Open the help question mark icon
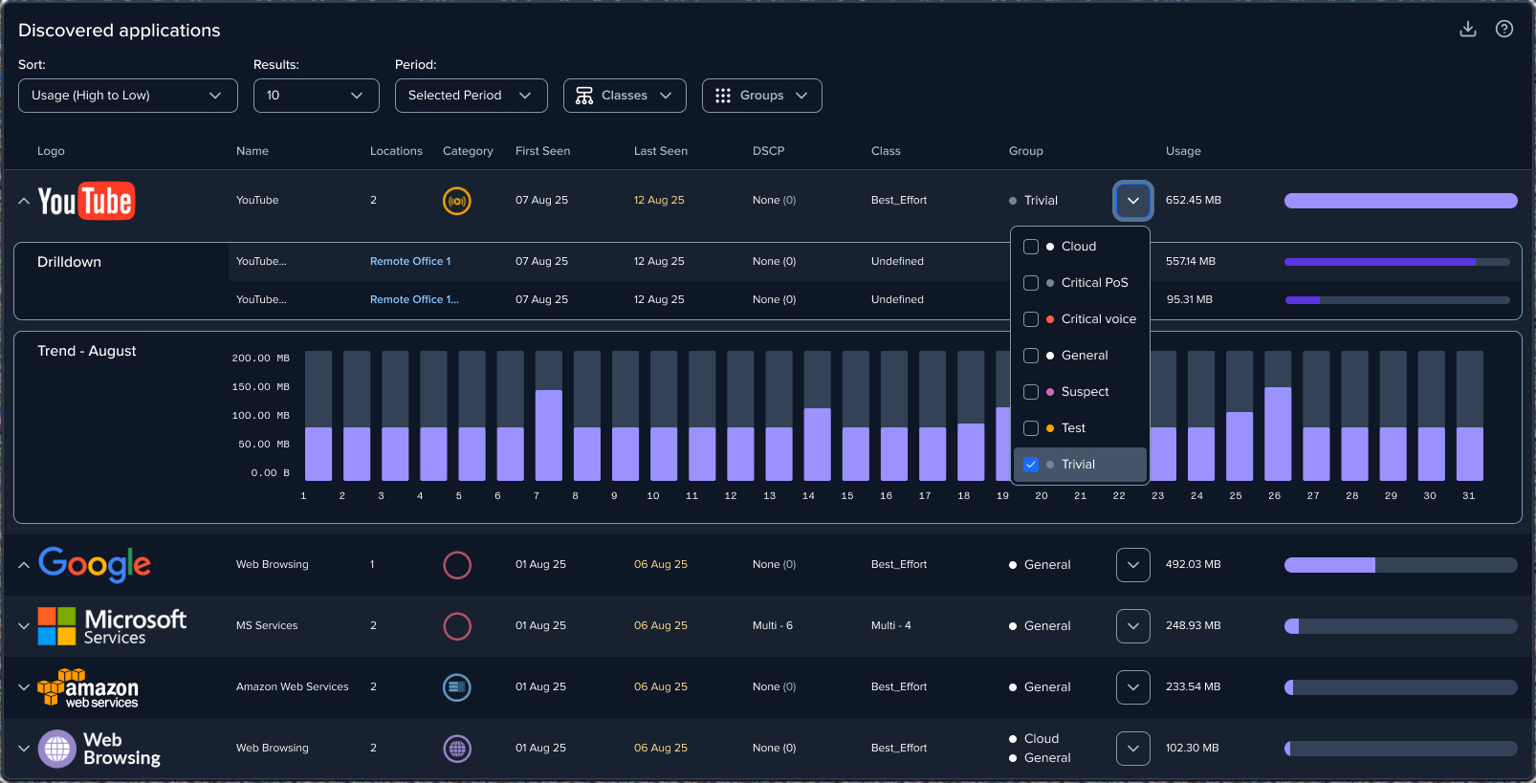The width and height of the screenshot is (1536, 783). pos(1505,29)
